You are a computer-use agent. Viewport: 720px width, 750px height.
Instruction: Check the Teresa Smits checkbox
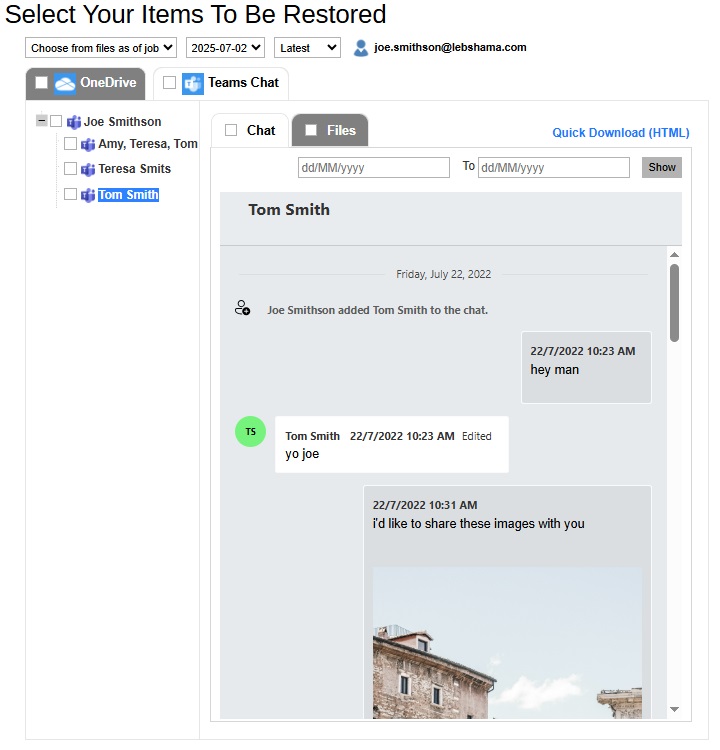[70, 169]
